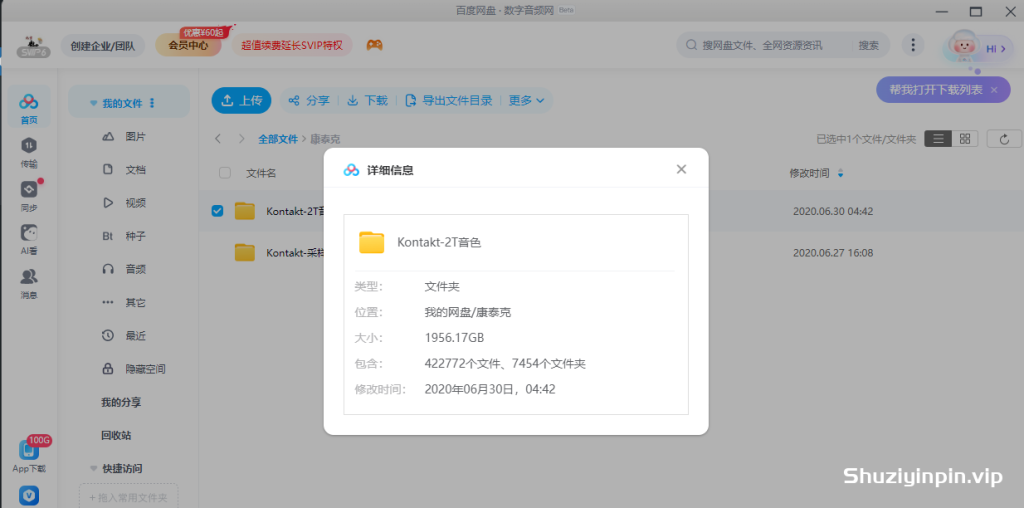Click the 文件名 column header
The image size is (1024, 508).
tap(261, 173)
